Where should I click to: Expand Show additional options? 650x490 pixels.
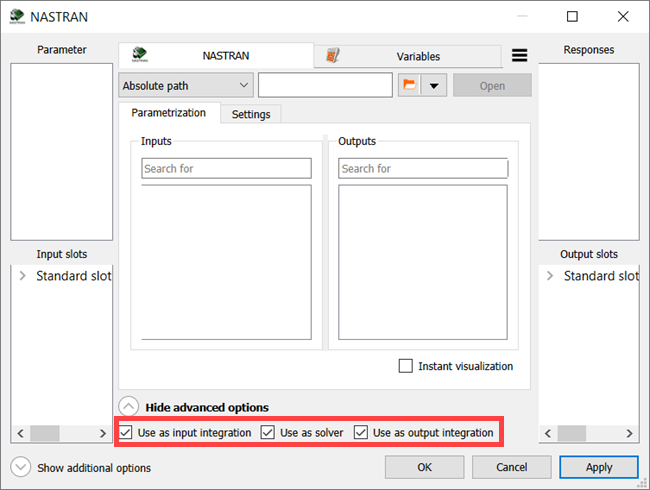21,467
